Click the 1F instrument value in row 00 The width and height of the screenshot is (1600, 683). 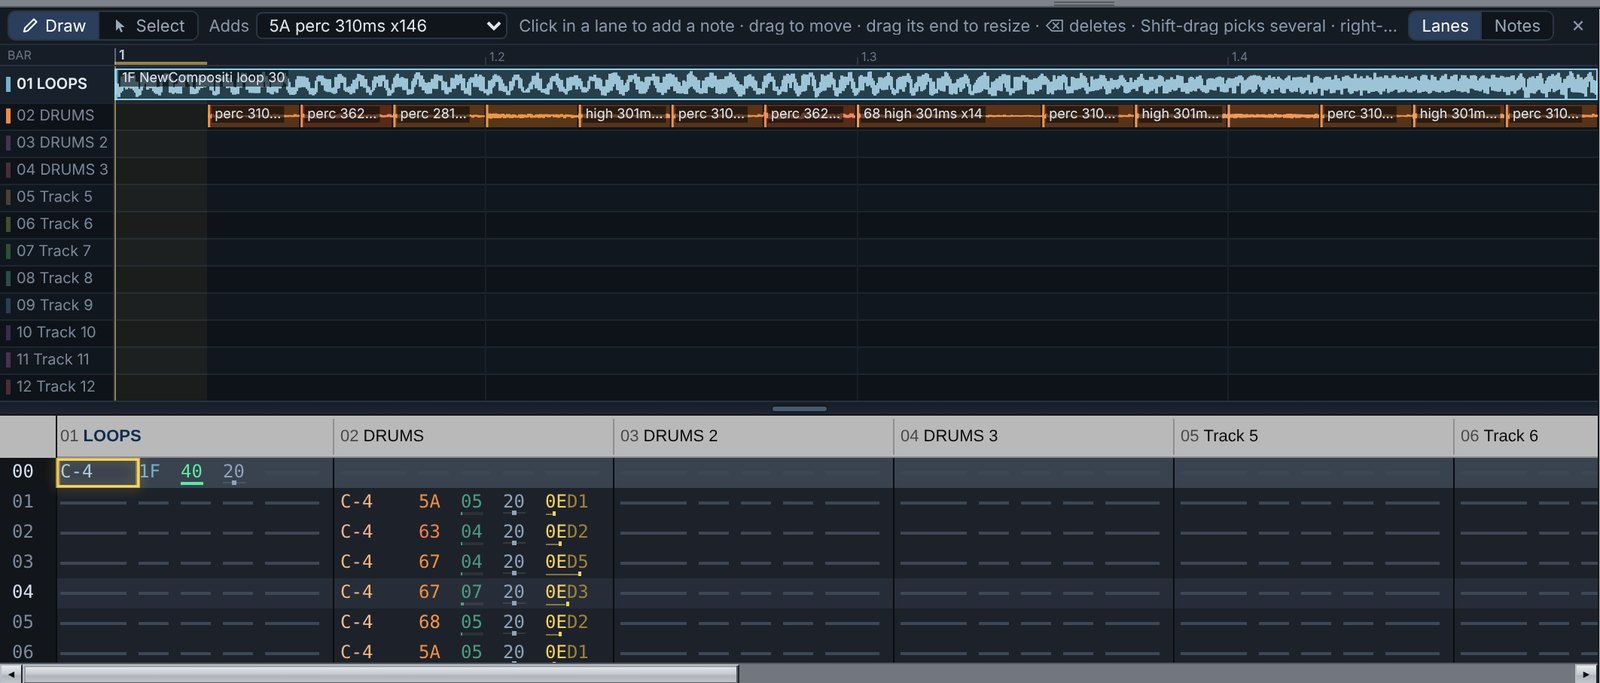coord(149,472)
